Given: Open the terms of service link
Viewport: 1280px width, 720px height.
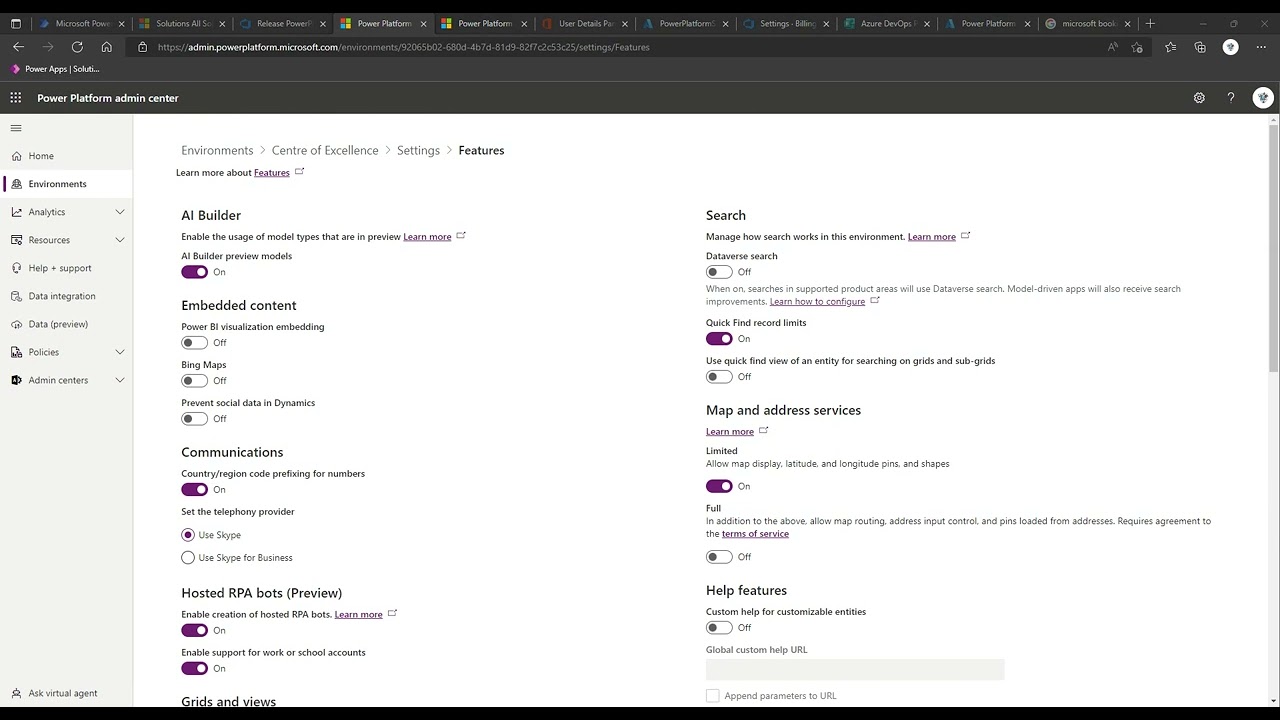Looking at the screenshot, I should point(755,534).
